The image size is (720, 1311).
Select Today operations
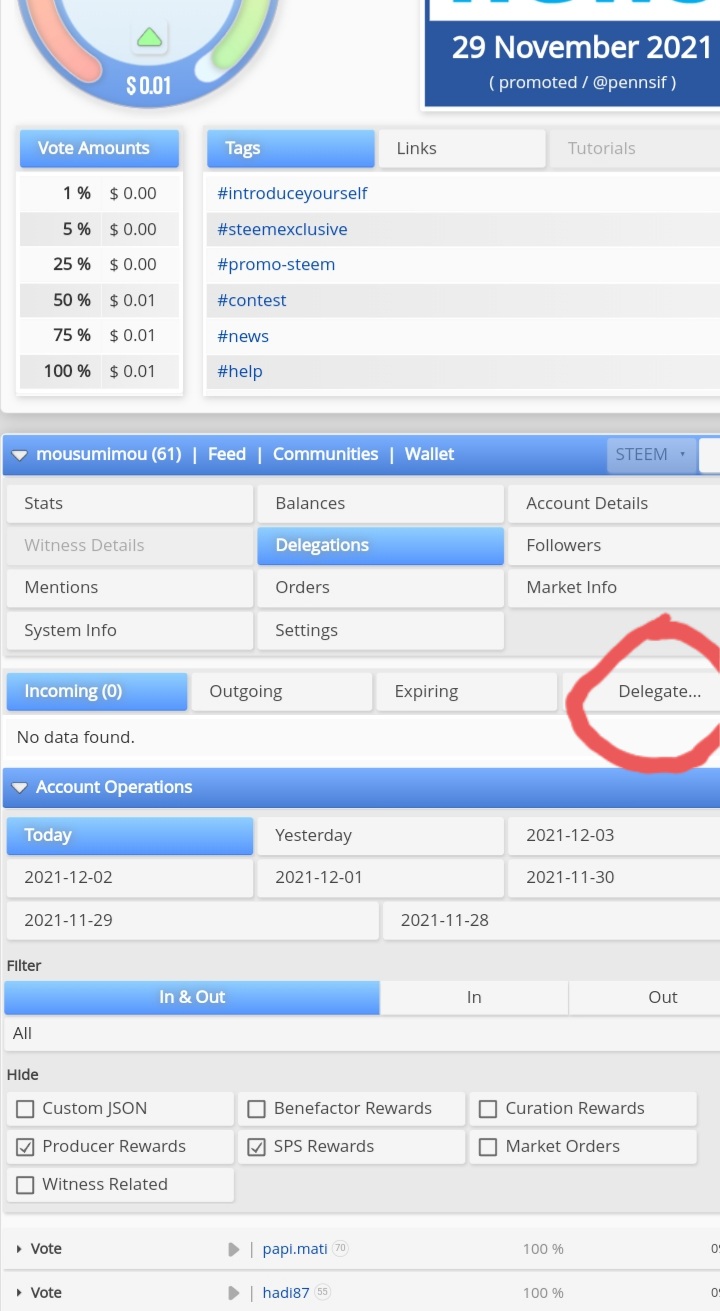tap(129, 835)
